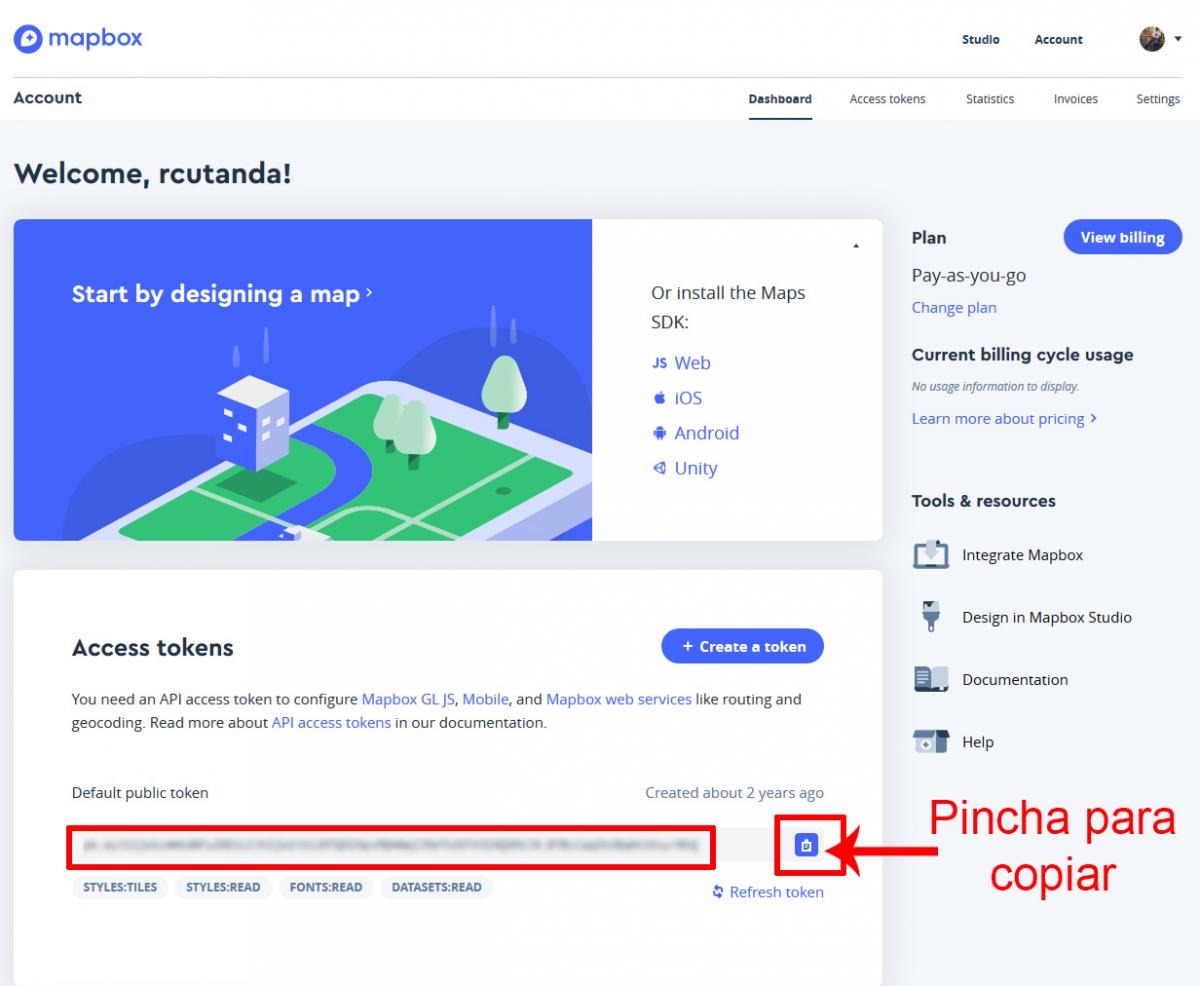Image resolution: width=1200 pixels, height=986 pixels.
Task: Click the View billing button
Action: [x=1122, y=238]
